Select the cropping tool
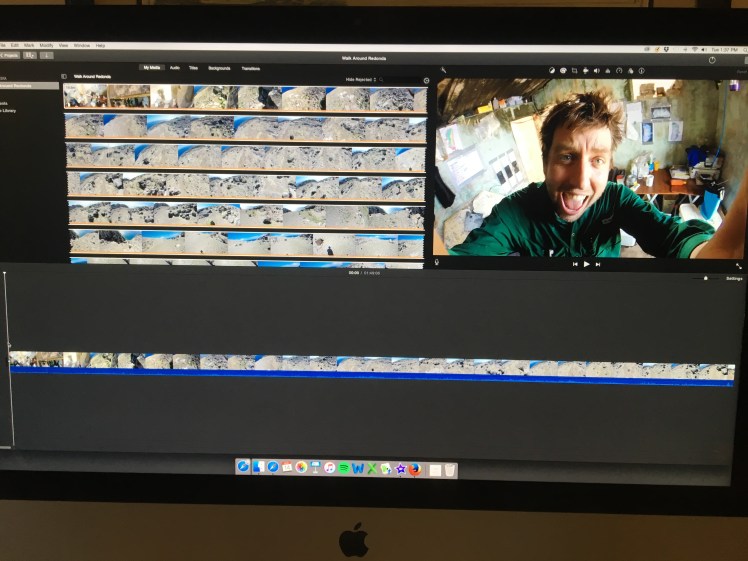The width and height of the screenshot is (748, 561). pyautogui.click(x=575, y=70)
